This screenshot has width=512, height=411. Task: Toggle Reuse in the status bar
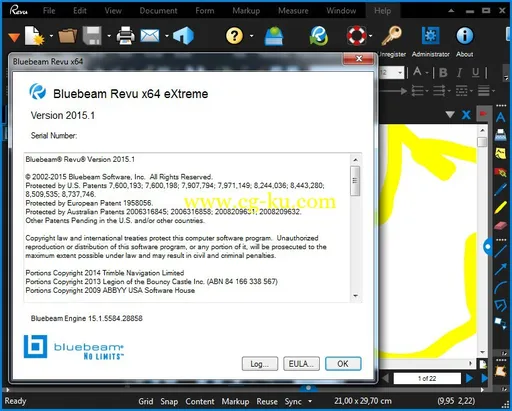(267, 401)
